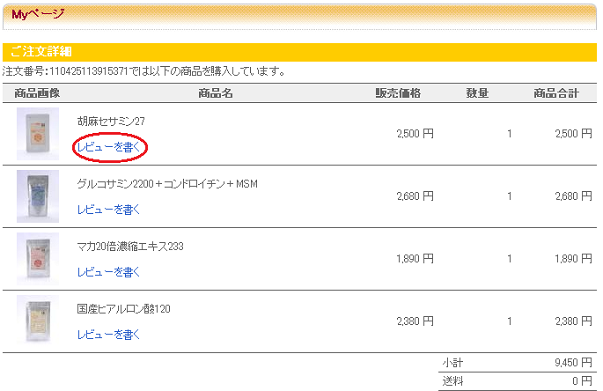Click the 小計 9,450 円 amount
The image size is (603, 391).
tap(573, 363)
